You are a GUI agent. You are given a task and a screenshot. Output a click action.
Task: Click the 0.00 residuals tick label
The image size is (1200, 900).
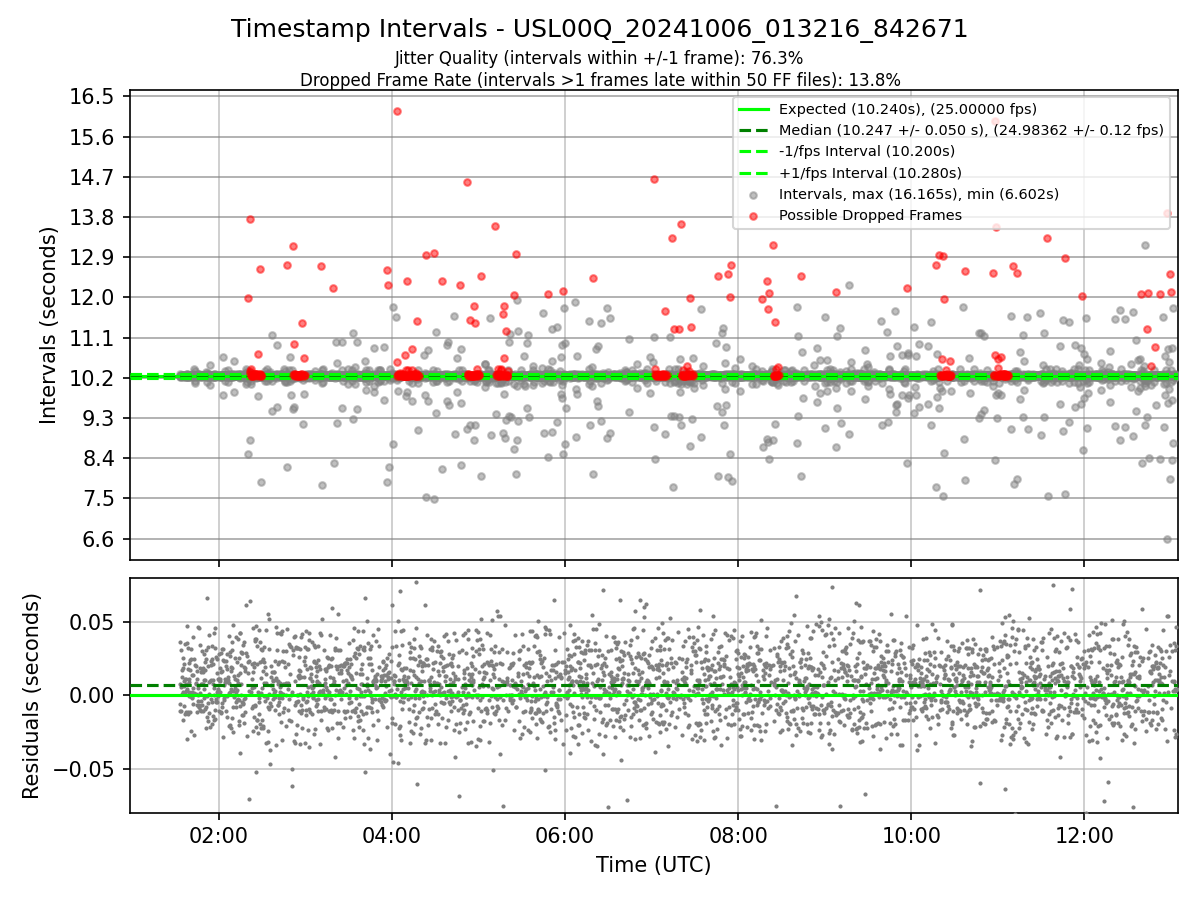[93, 695]
